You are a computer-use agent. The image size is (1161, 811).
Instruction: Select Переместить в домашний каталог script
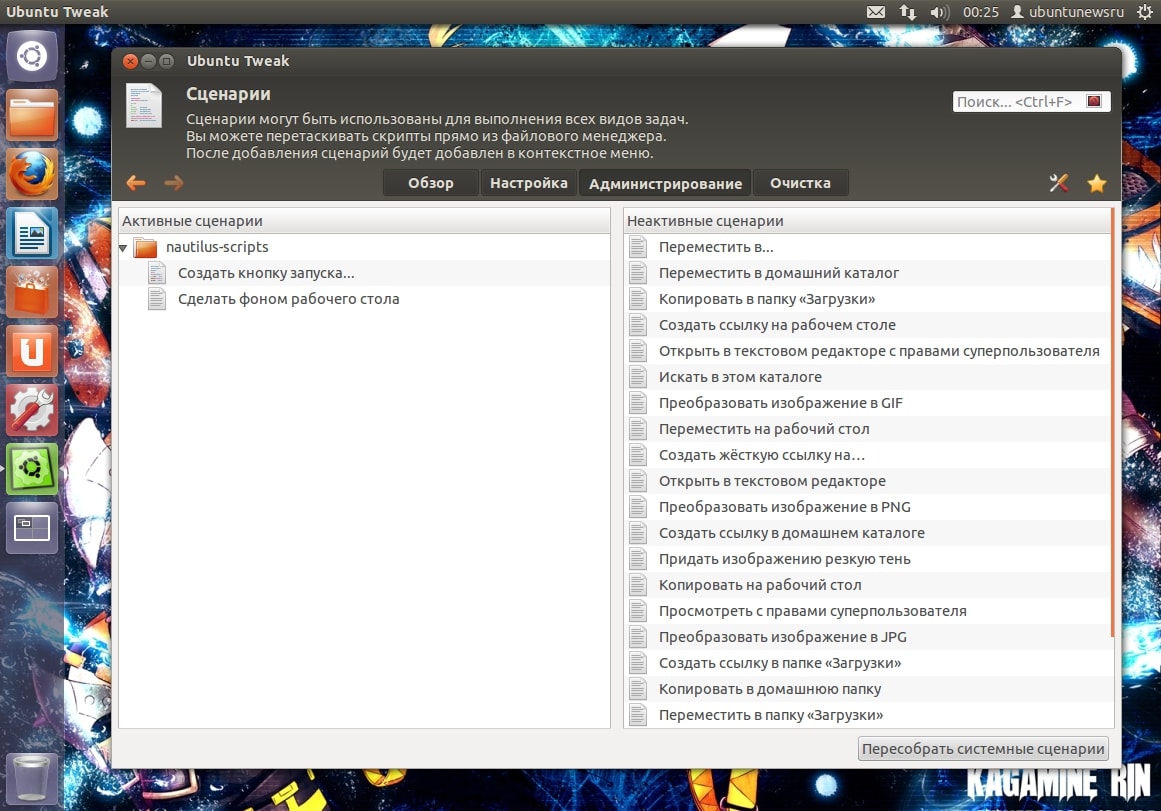867,273
